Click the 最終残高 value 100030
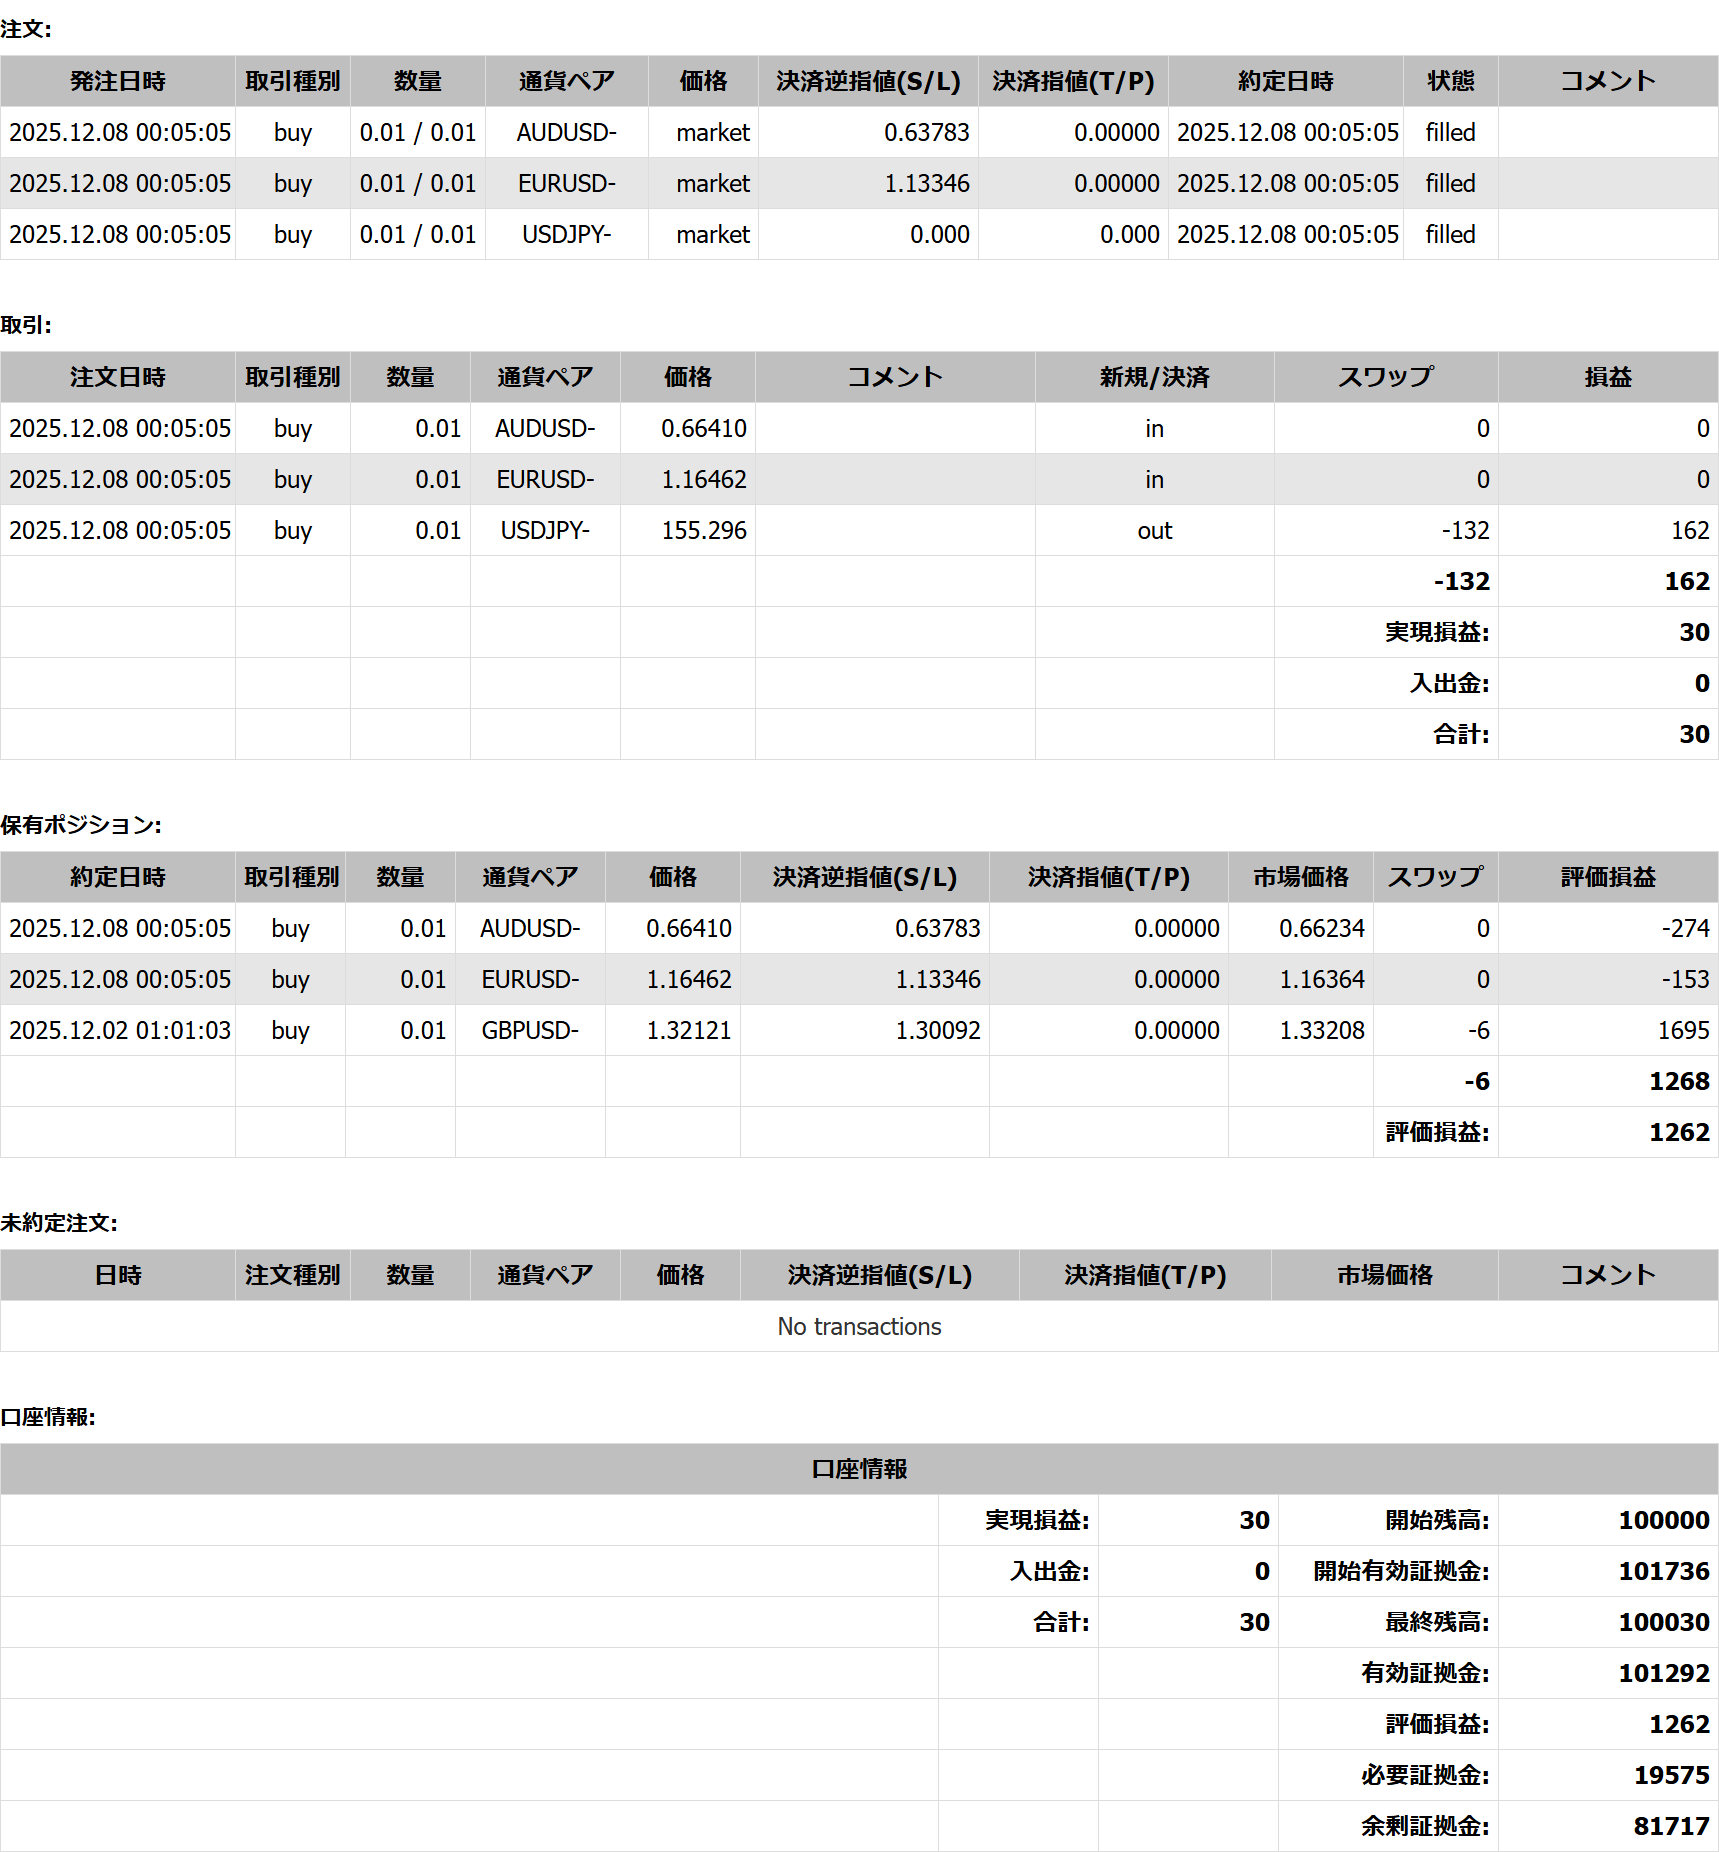Image resolution: width=1719 pixels, height=1852 pixels. (x=1663, y=1622)
